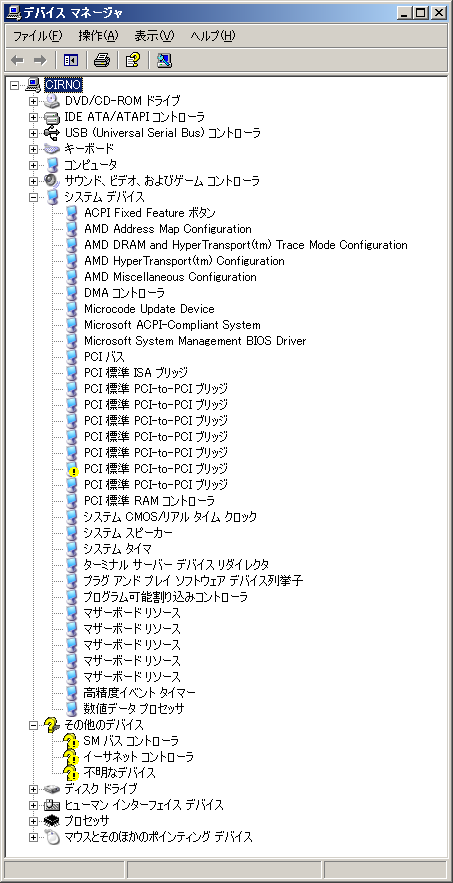
Task: Open the 操作(A) menu
Action: 99,36
